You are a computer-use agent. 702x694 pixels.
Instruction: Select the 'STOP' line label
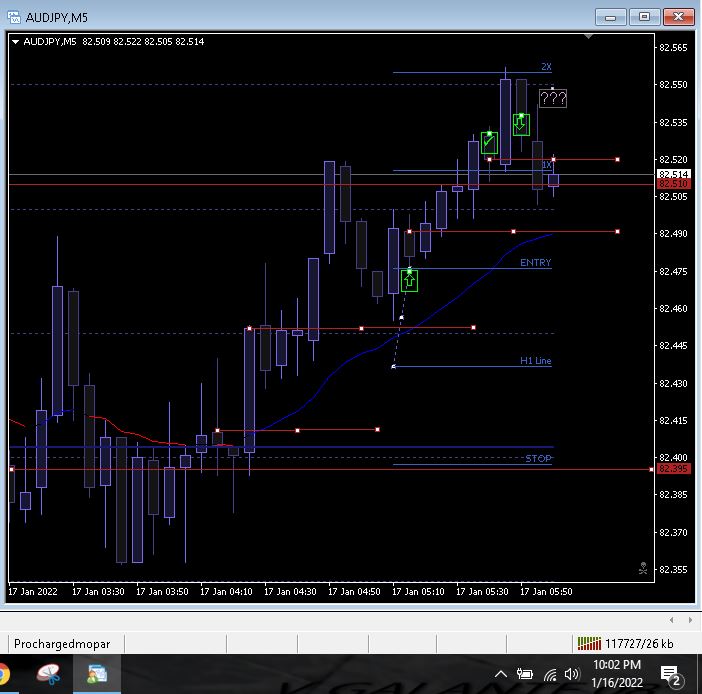click(x=538, y=458)
